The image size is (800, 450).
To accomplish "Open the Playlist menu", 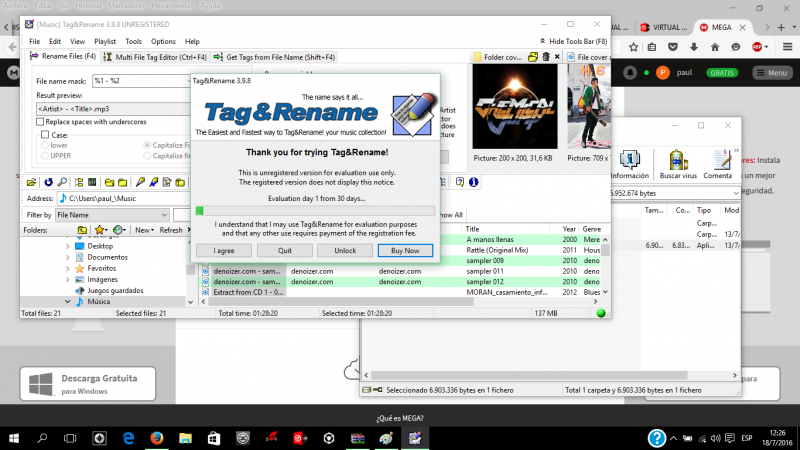I will tap(105, 41).
